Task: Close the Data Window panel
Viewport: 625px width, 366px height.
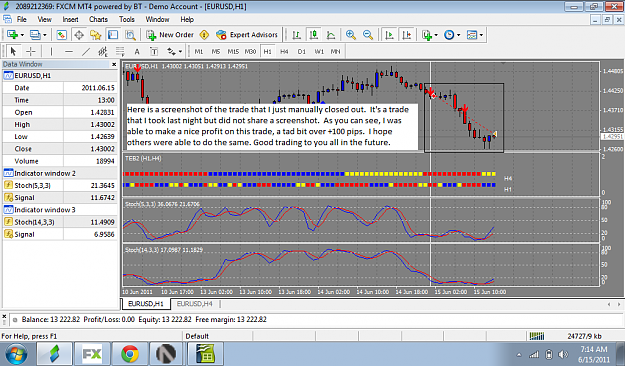Action: 114,64
